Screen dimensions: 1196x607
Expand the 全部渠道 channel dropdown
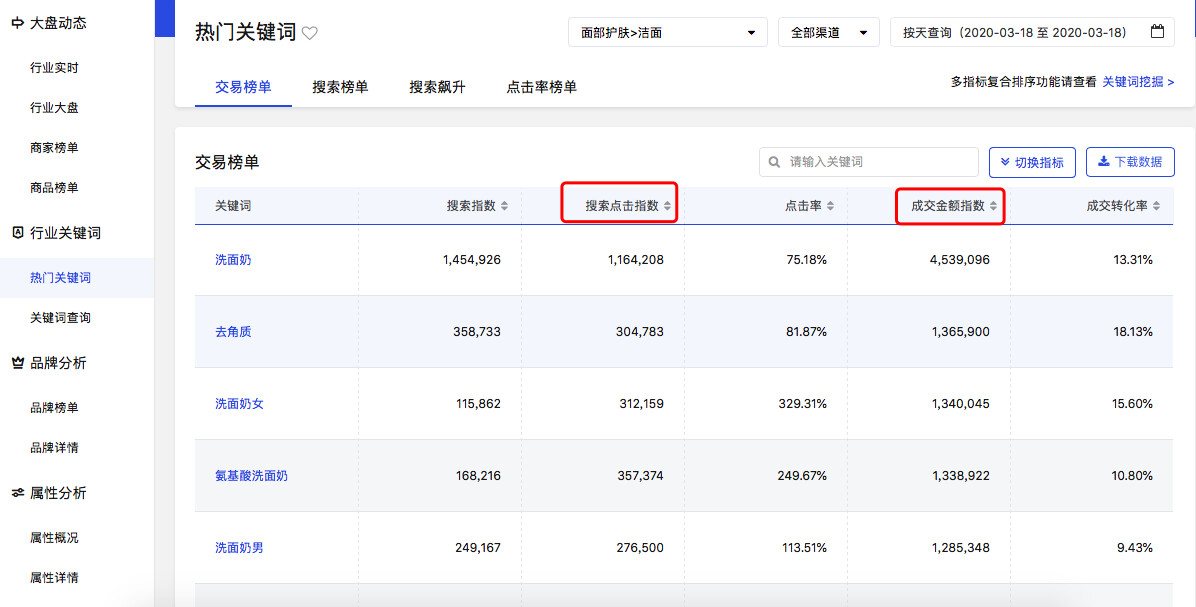point(828,32)
